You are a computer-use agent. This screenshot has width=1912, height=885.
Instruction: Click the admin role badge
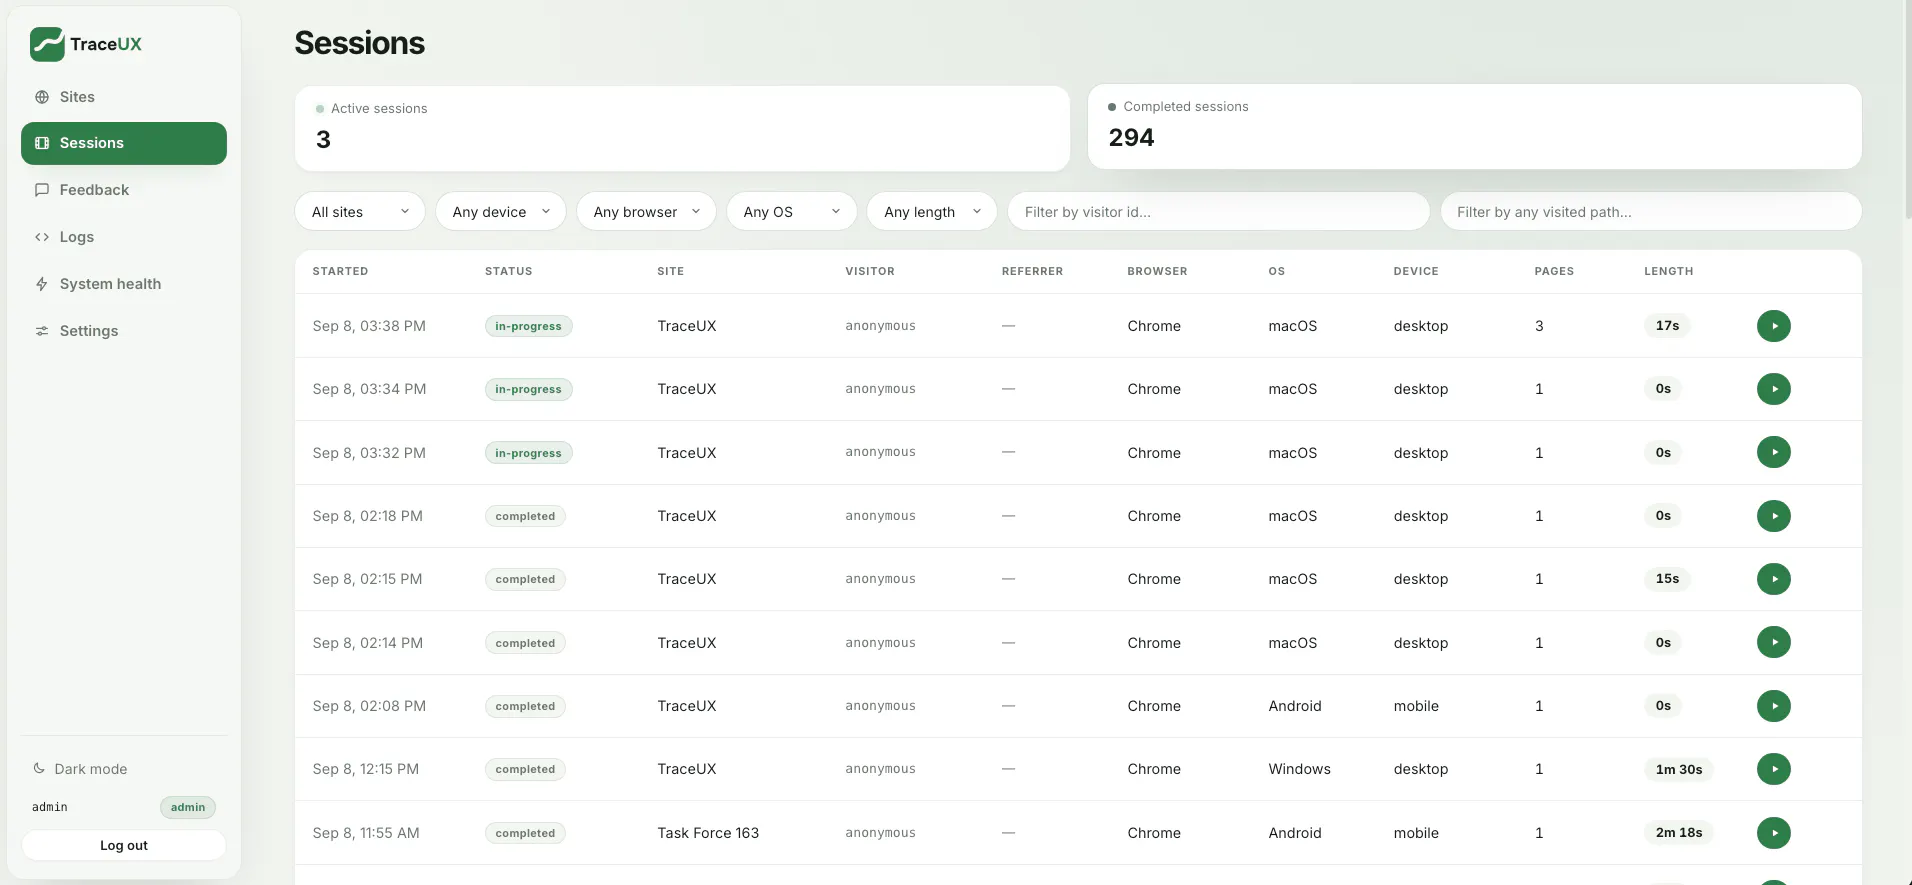(188, 807)
